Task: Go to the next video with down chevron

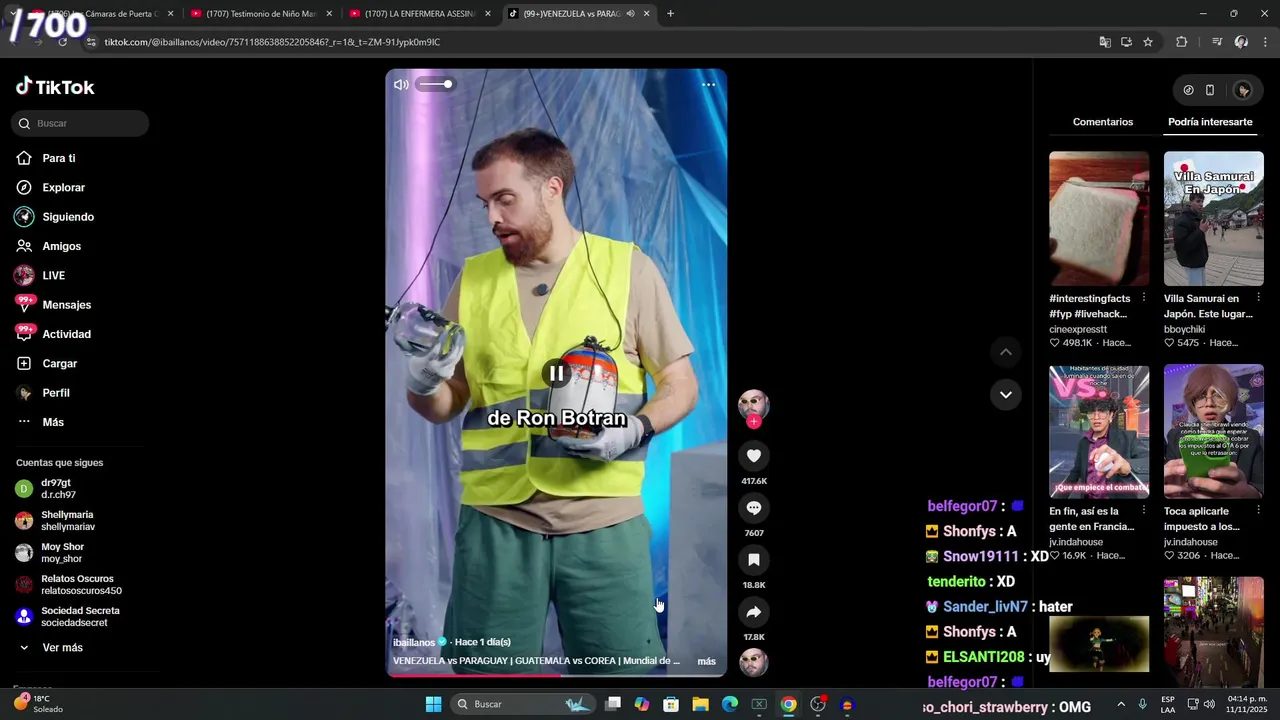Action: (1006, 394)
